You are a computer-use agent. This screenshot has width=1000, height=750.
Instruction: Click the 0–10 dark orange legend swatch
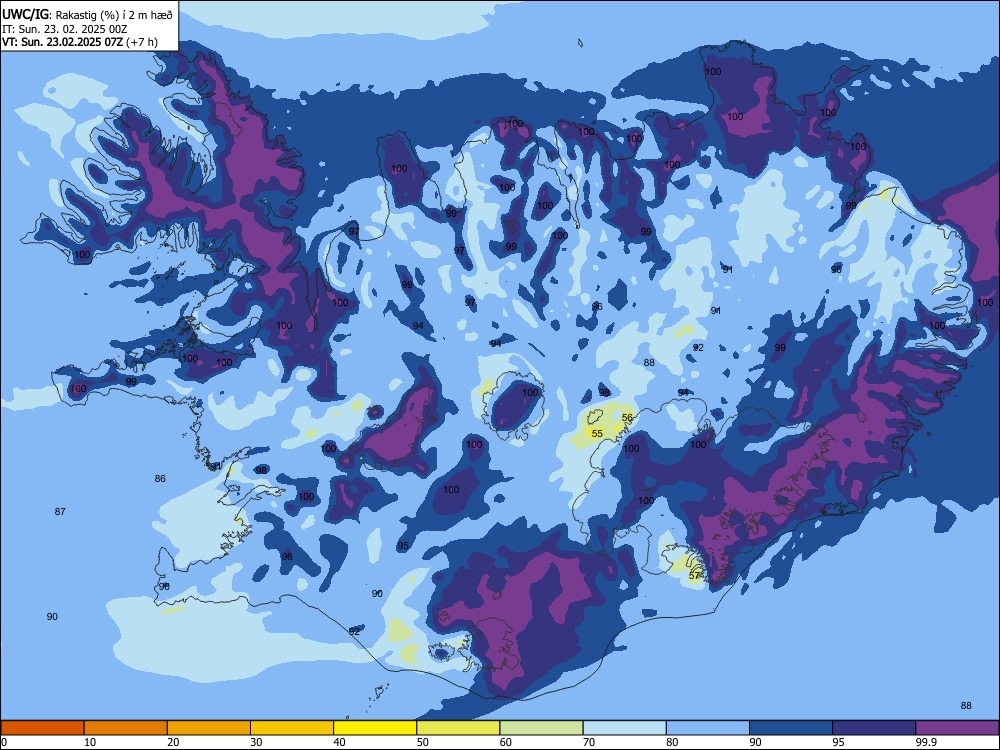click(43, 728)
